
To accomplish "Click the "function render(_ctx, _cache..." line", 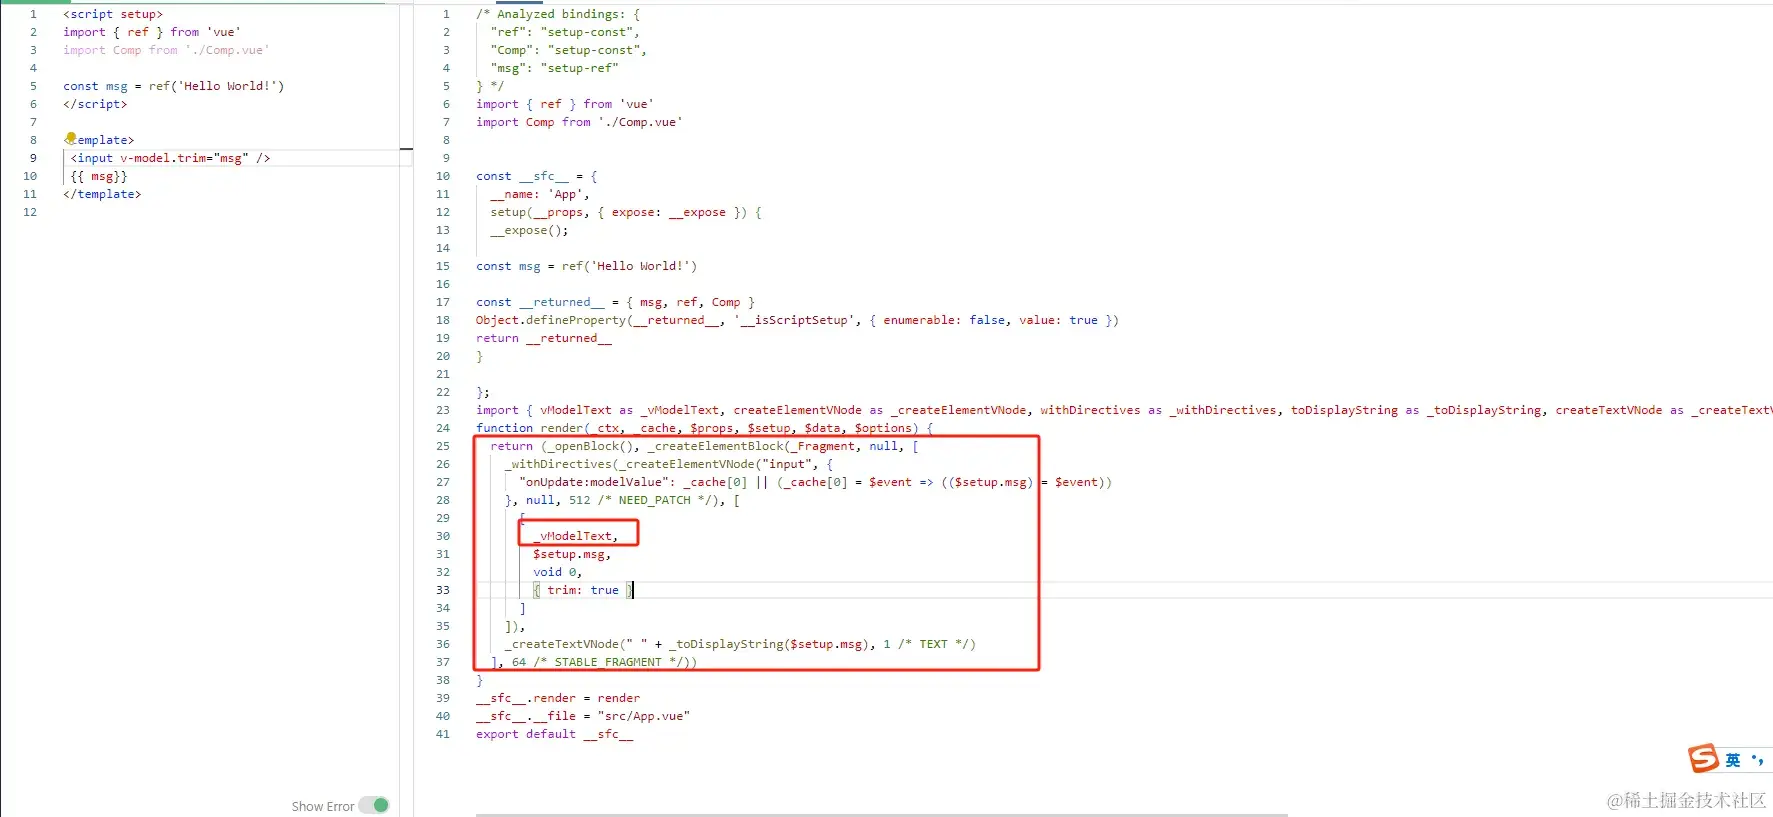I will click(704, 428).
